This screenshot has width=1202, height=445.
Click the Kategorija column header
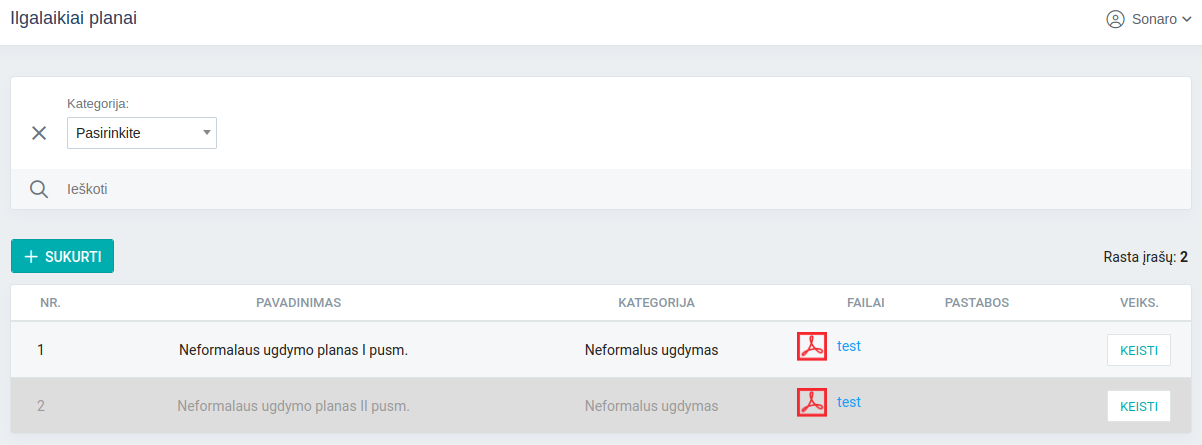[x=656, y=303]
